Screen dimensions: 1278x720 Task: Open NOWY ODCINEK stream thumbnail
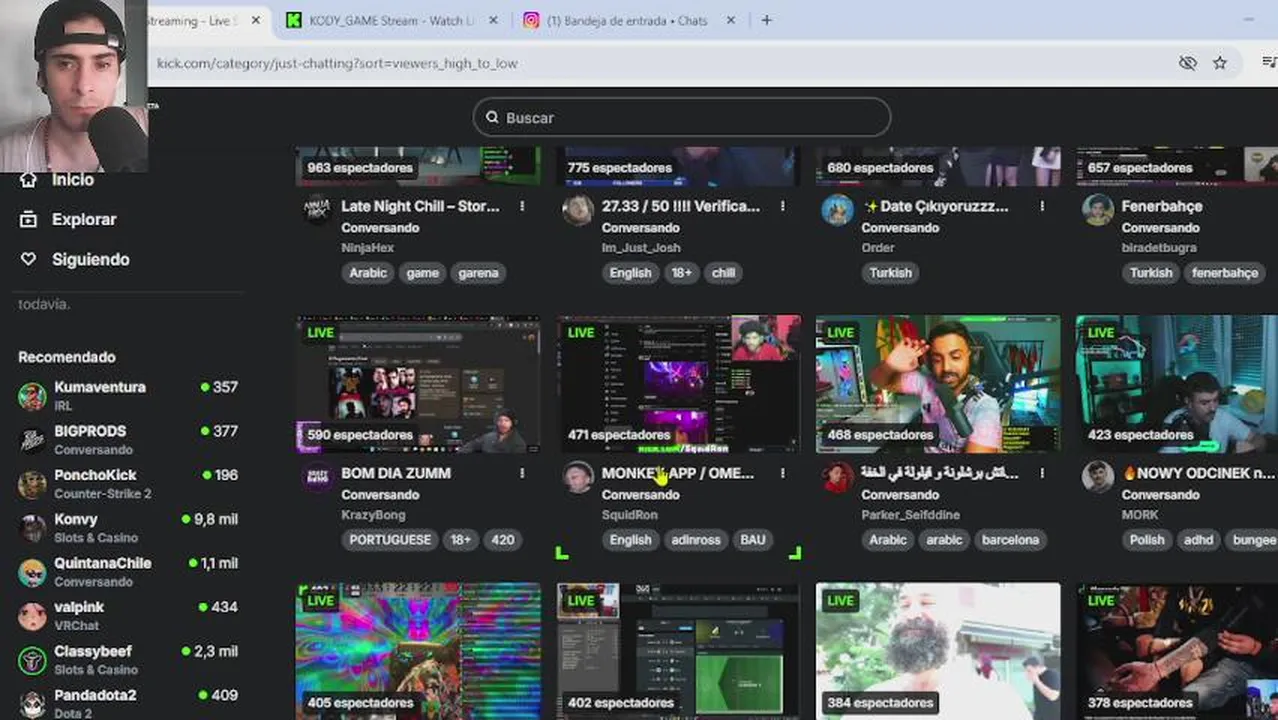coord(1177,384)
